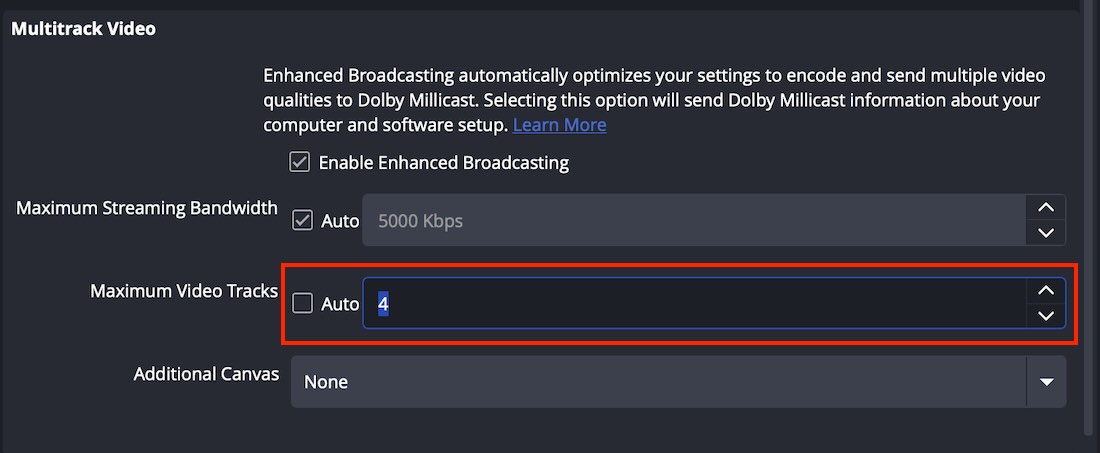Focus the Maximum Video Tracks number field
The image size is (1100, 453).
point(693,303)
